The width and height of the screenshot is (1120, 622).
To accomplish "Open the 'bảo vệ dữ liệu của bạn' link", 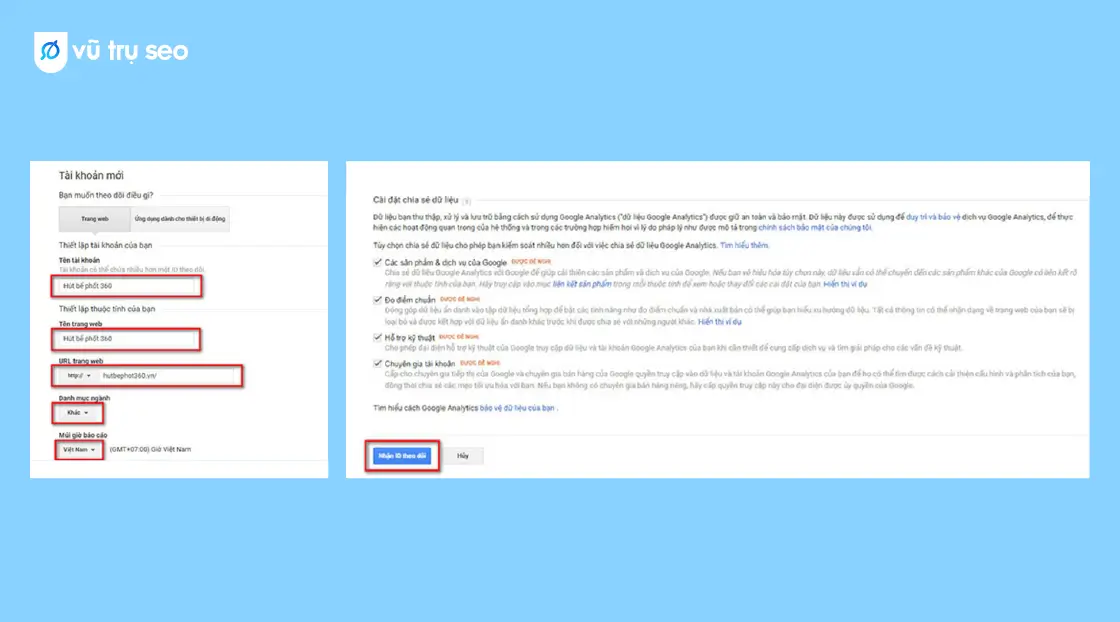I will tap(517, 408).
